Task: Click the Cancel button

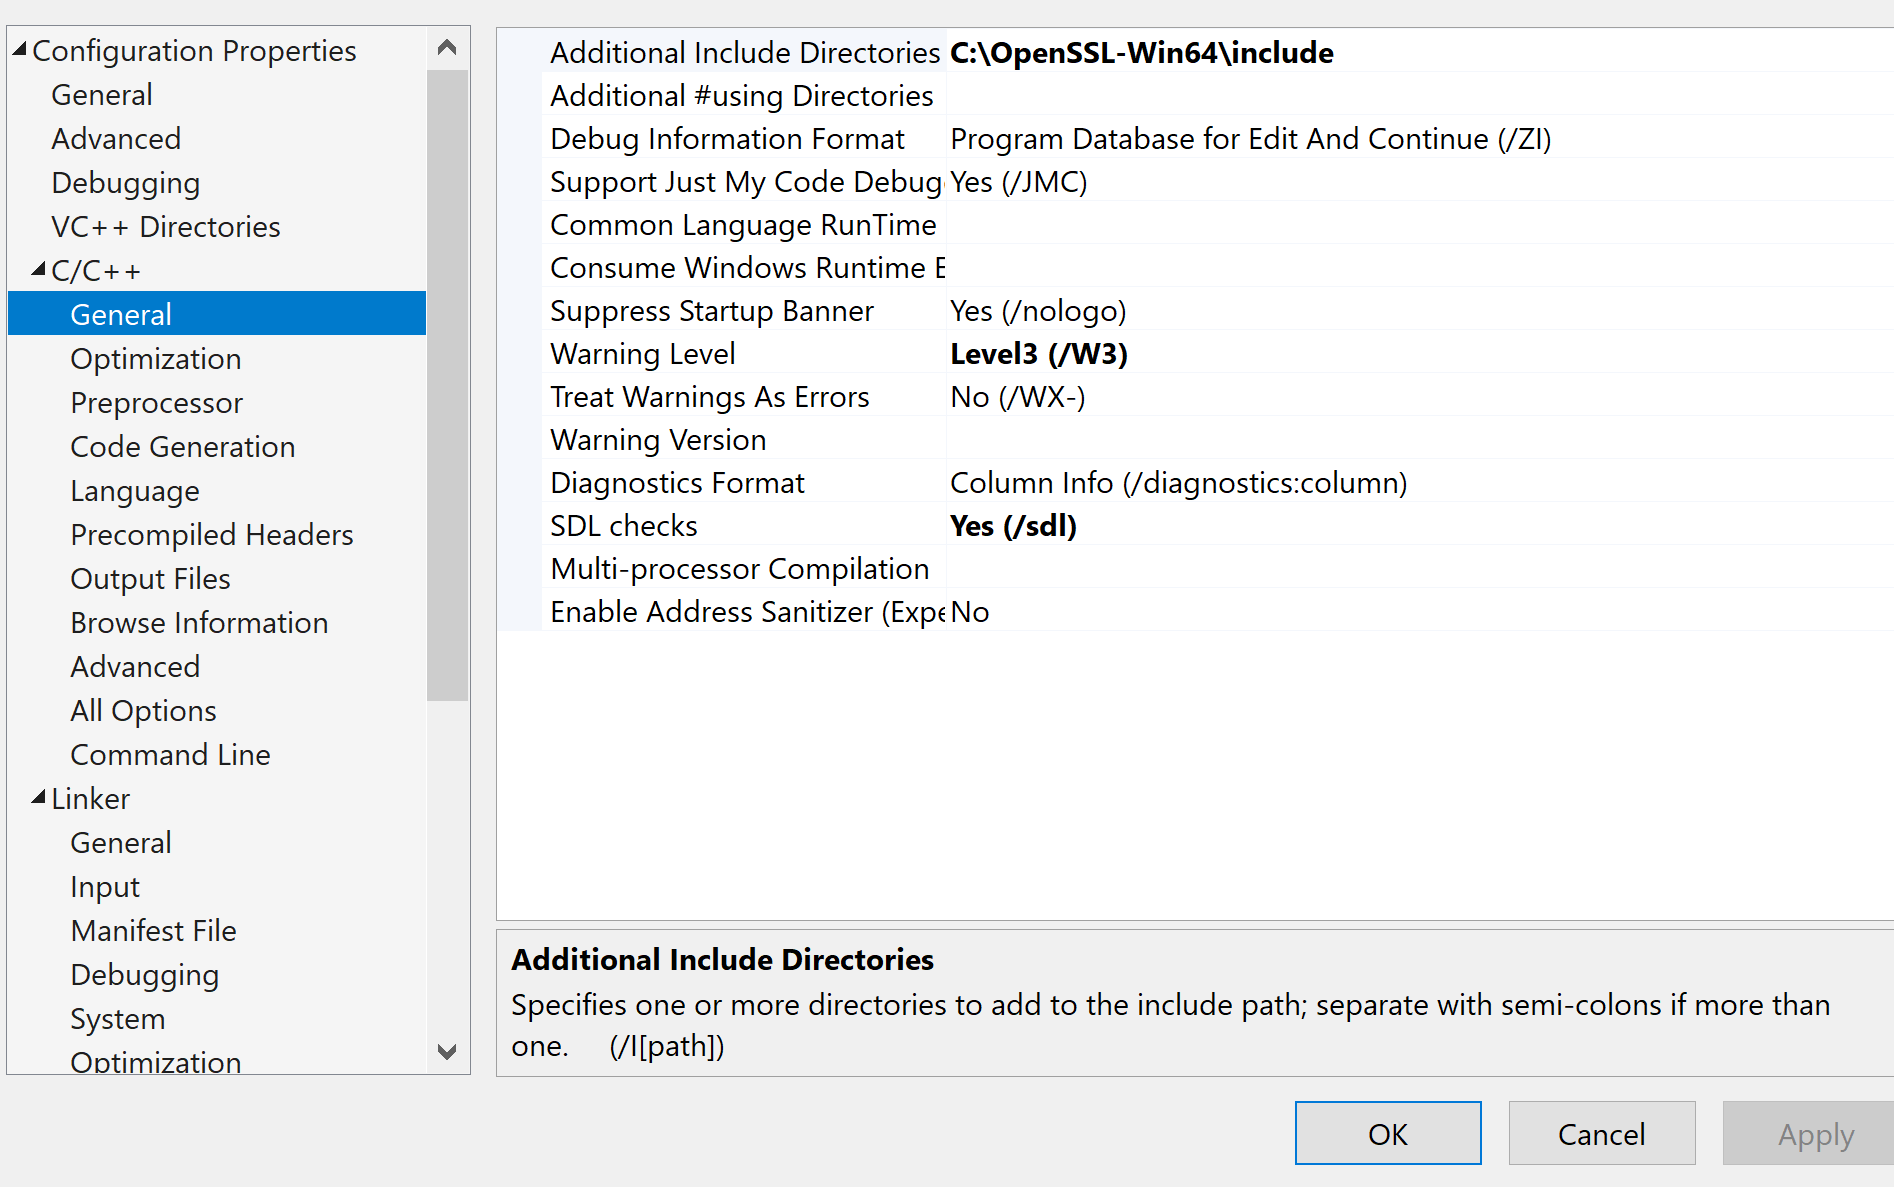Action: click(1601, 1133)
